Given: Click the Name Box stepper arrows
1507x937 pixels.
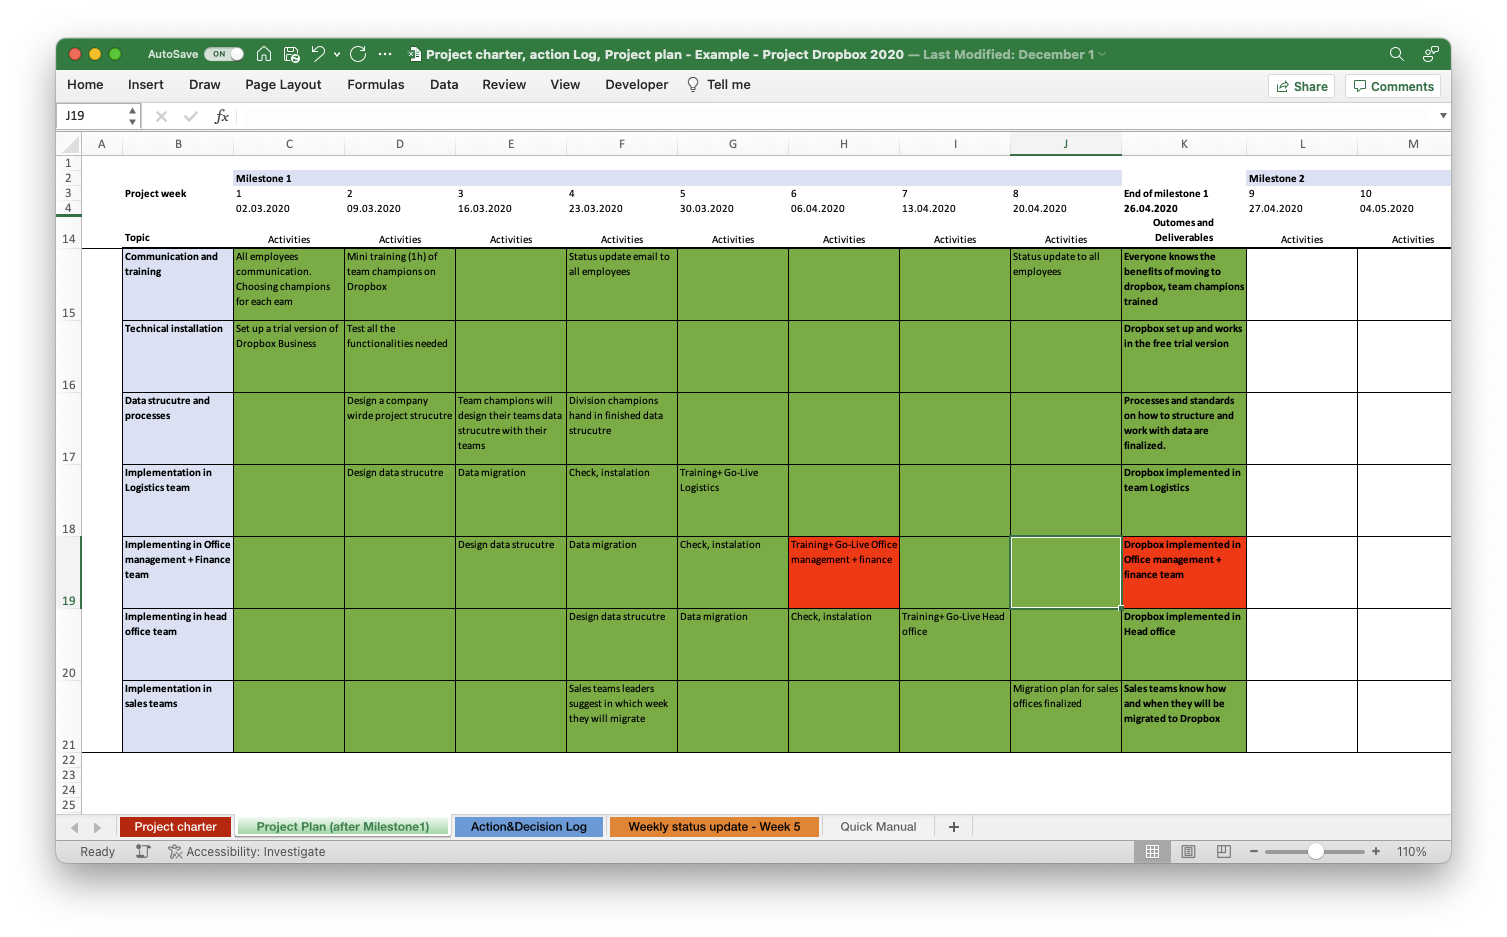Looking at the screenshot, I should (x=132, y=116).
